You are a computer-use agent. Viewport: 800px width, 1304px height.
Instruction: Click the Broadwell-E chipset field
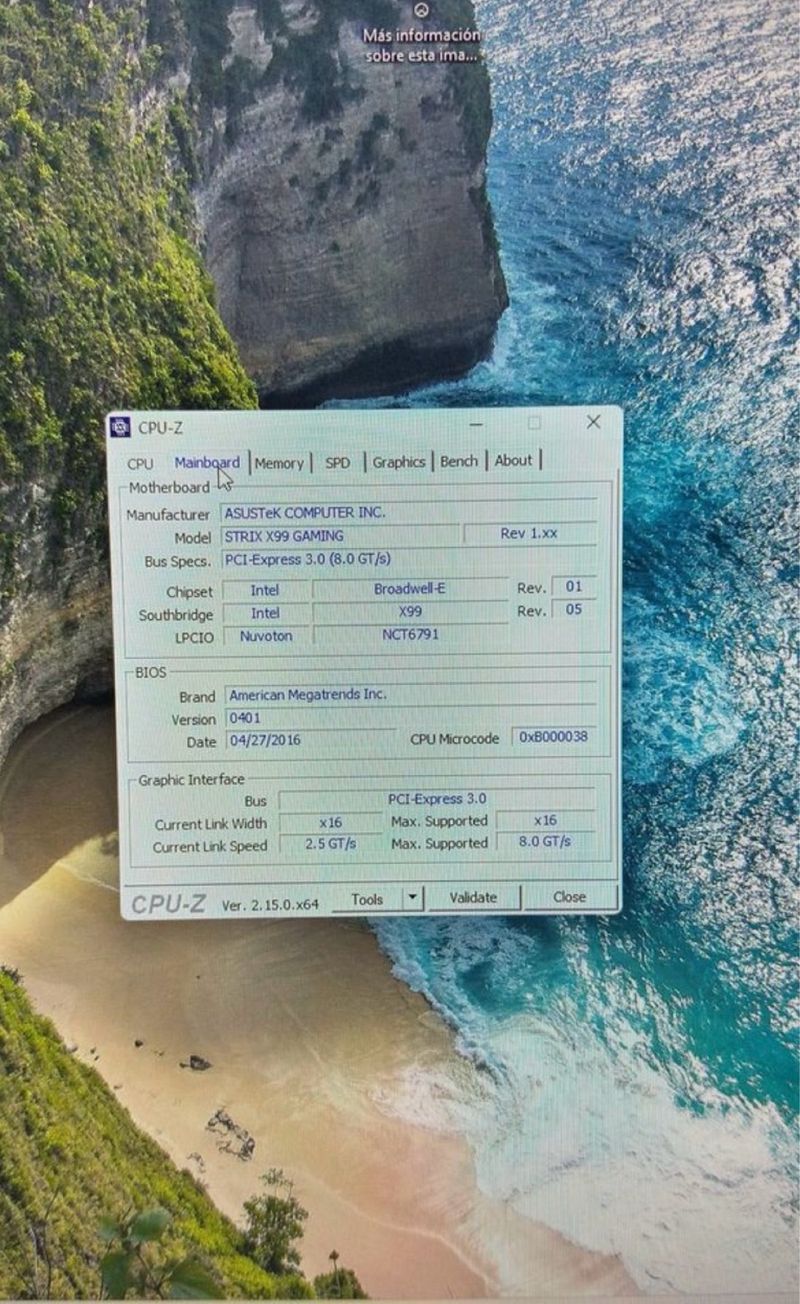click(410, 589)
